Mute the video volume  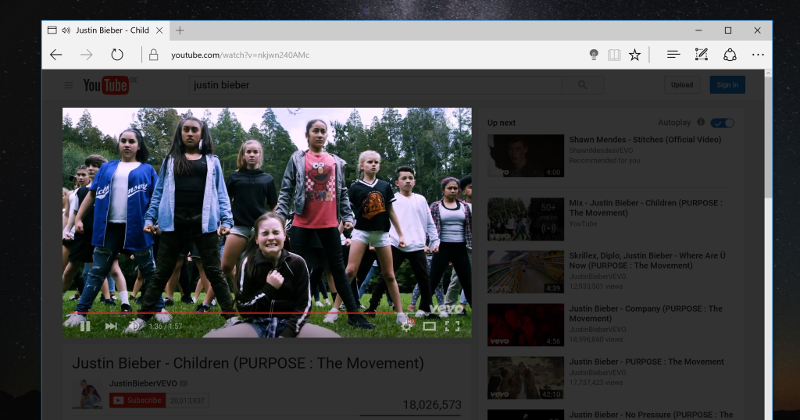[x=136, y=326]
